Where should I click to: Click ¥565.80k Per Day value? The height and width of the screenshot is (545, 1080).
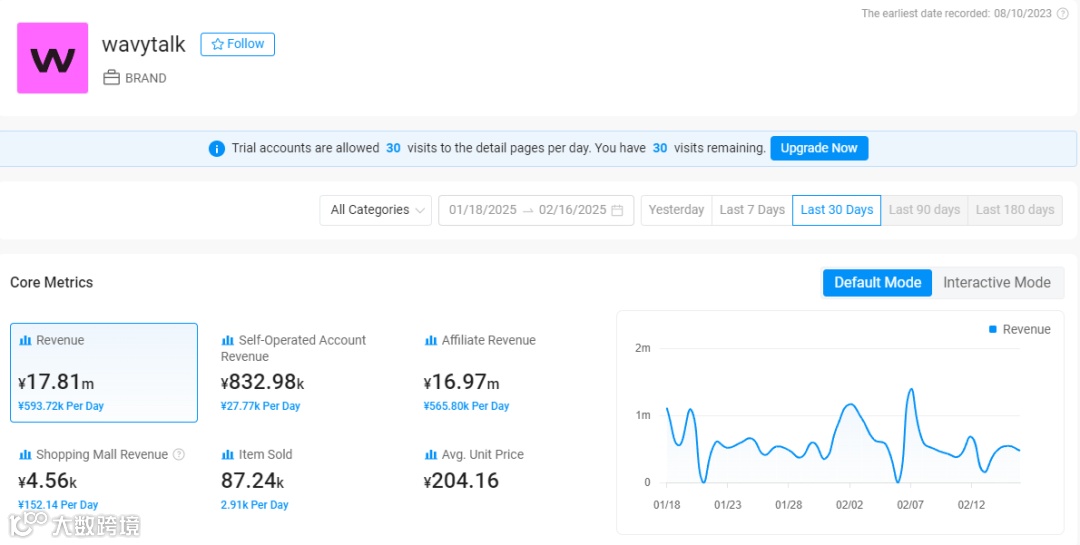pyautogui.click(x=466, y=407)
